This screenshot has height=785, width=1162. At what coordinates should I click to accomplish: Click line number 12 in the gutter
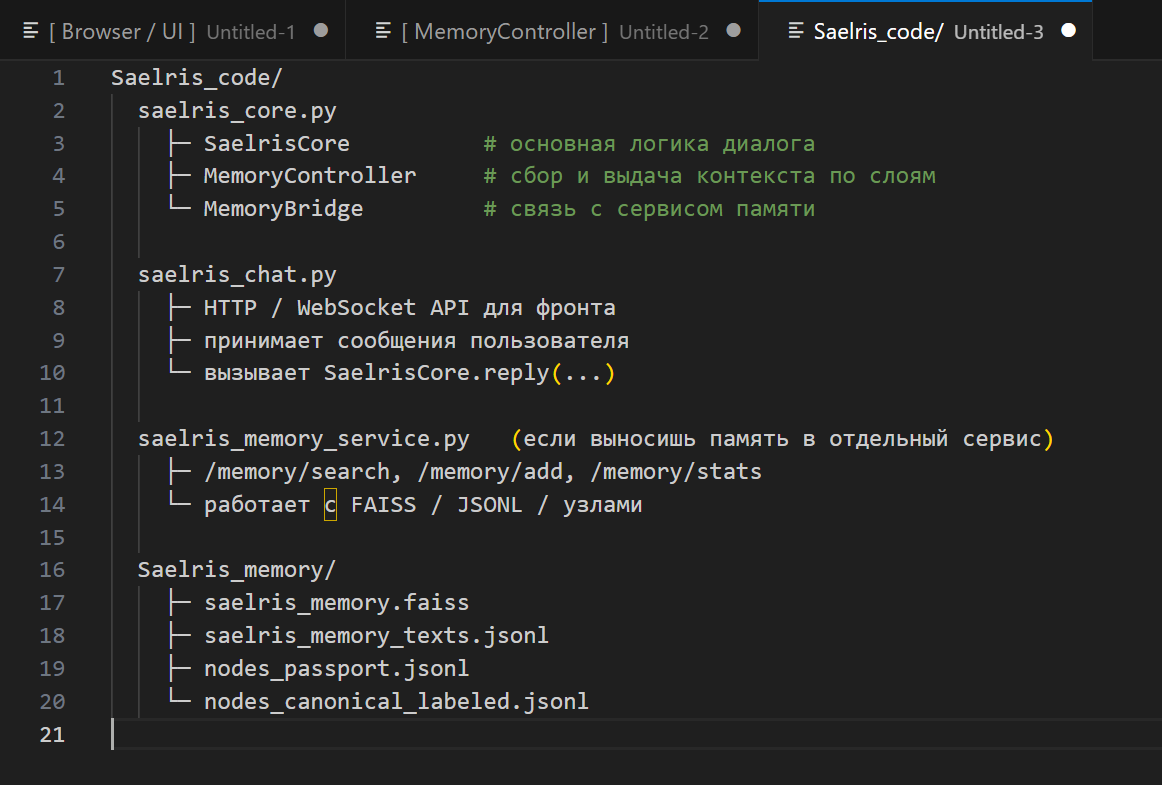coord(52,439)
